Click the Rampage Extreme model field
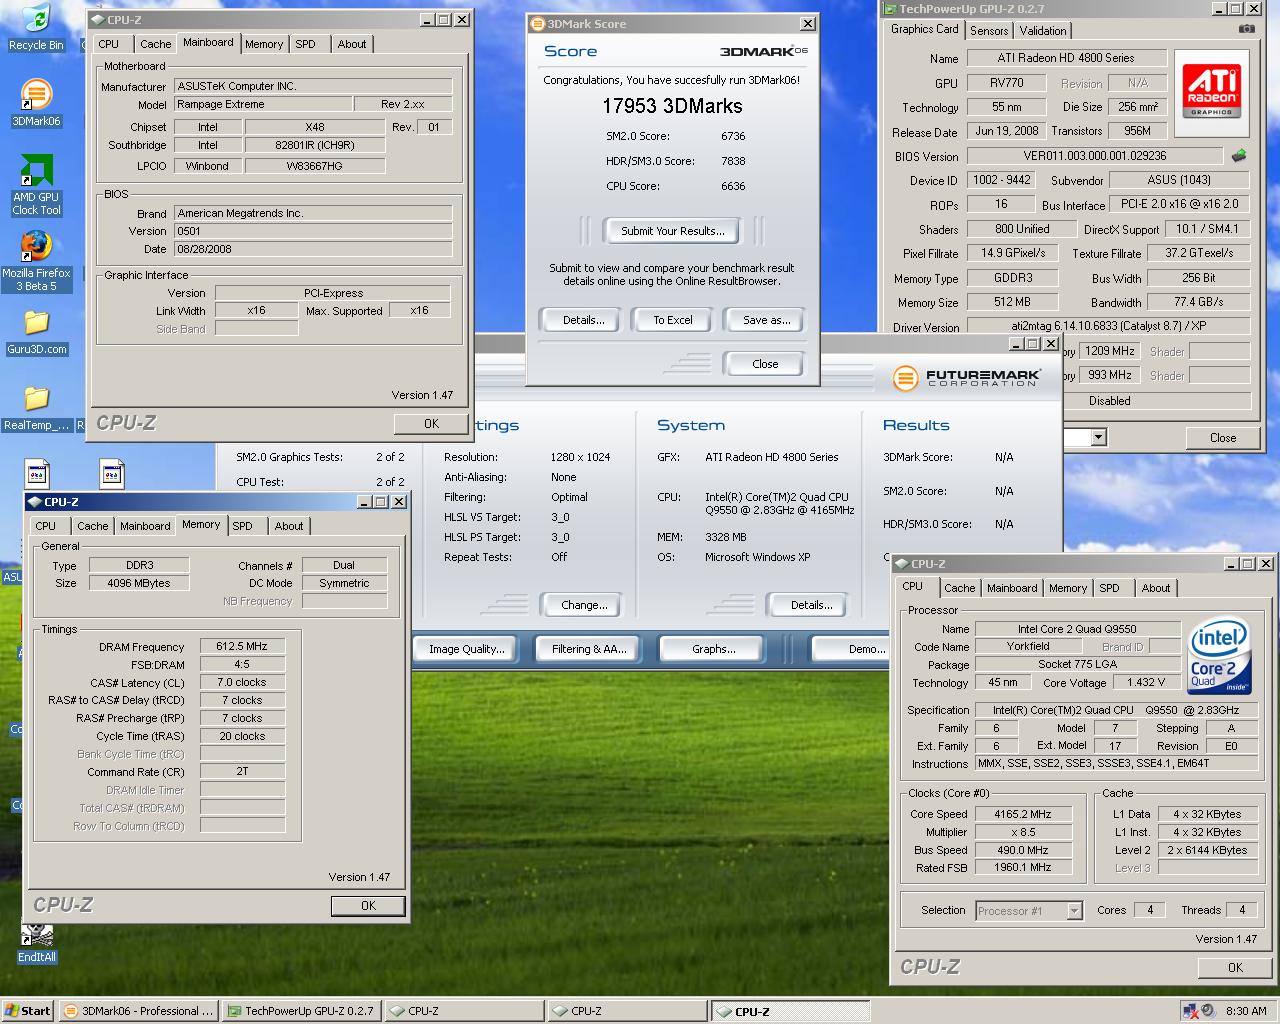This screenshot has height=1024, width=1280. 263,104
